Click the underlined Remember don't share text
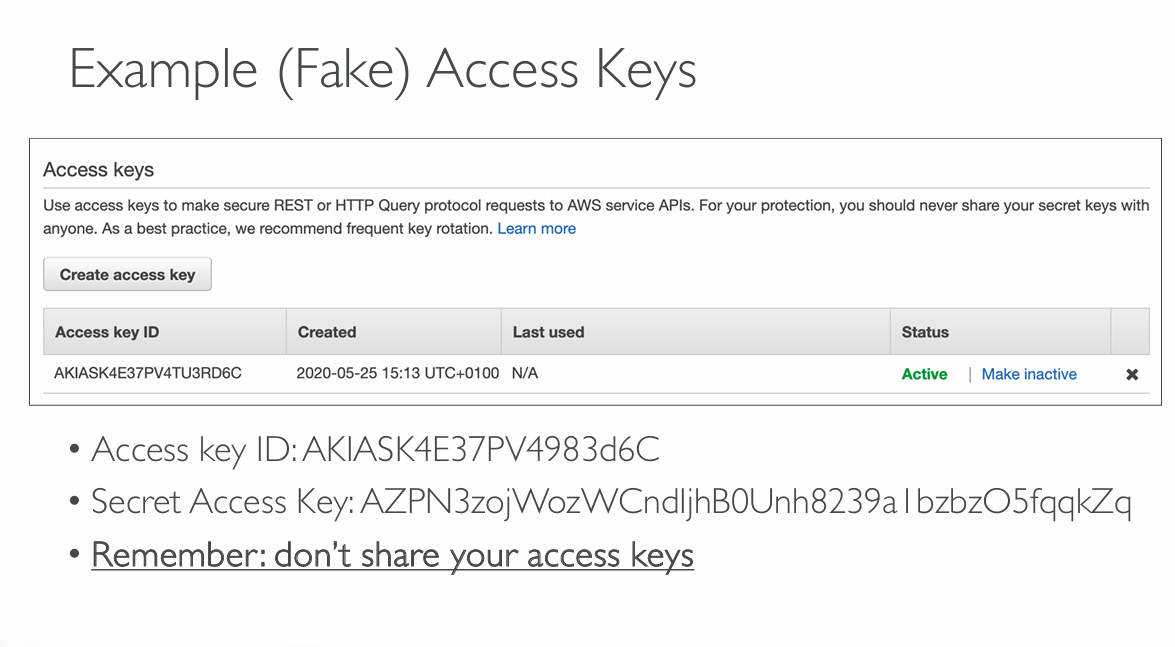The image size is (1175, 647). 392,555
